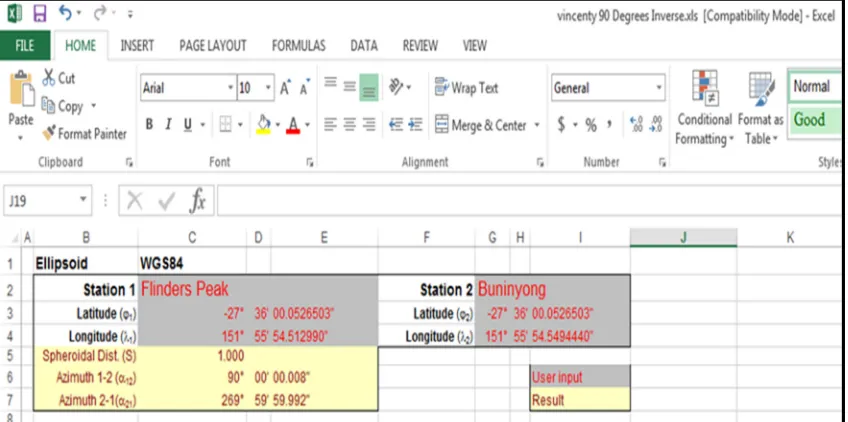Toggle Bold formatting
This screenshot has width=848, height=422.
tap(149, 125)
